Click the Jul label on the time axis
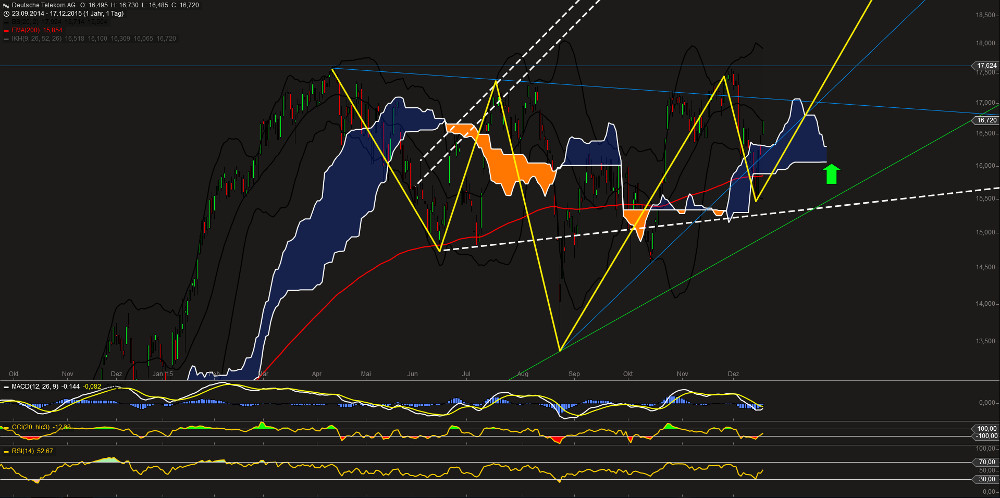This screenshot has width=1000, height=498. tap(466, 374)
